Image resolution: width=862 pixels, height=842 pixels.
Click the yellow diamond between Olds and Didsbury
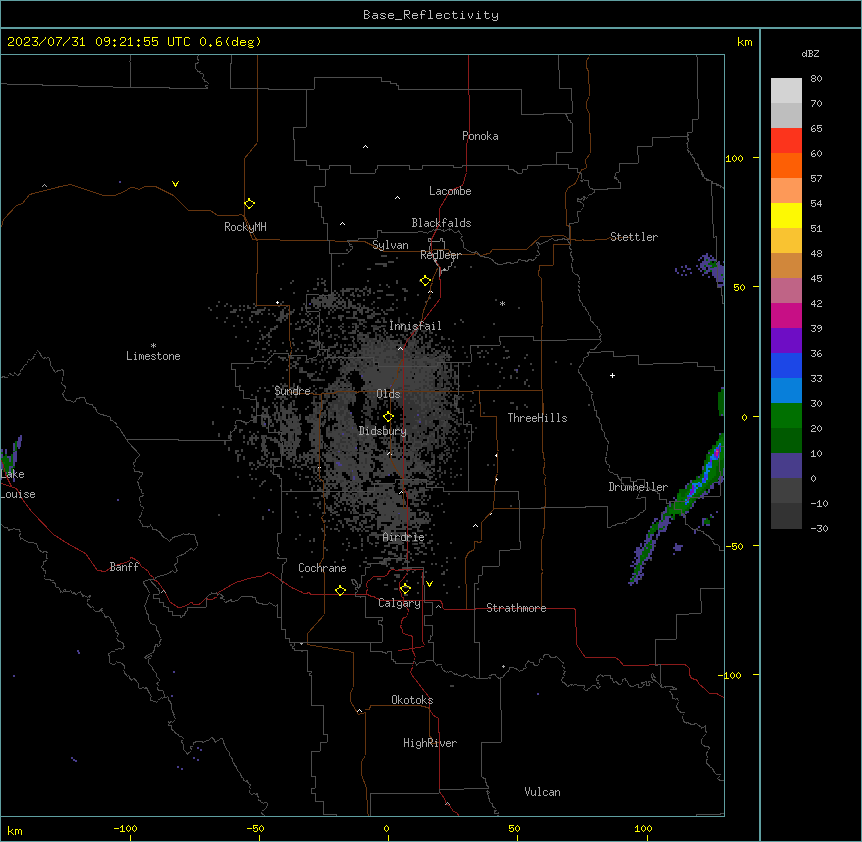(388, 417)
